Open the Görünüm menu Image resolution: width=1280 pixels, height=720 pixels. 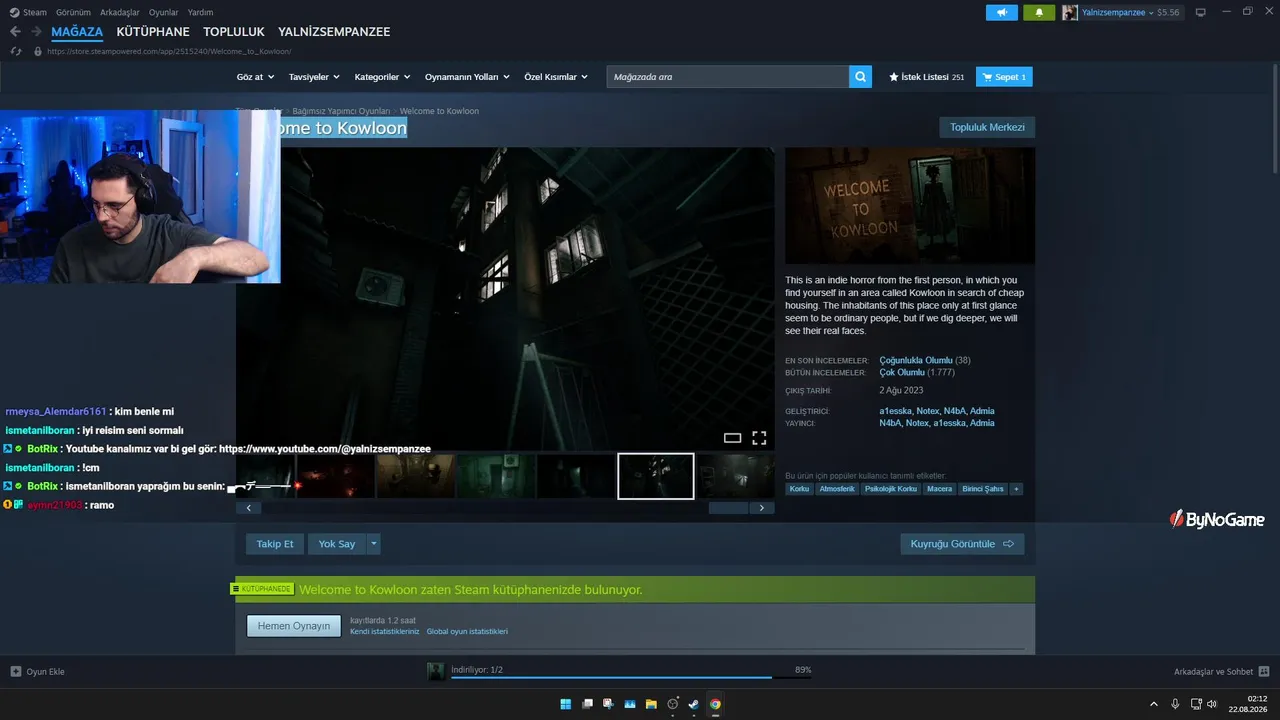click(x=73, y=12)
